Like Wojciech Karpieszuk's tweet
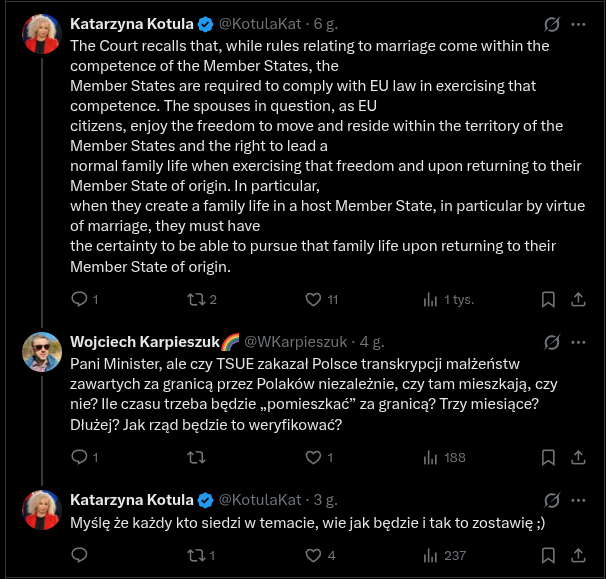Screen dimensions: 606x579 tap(312, 457)
